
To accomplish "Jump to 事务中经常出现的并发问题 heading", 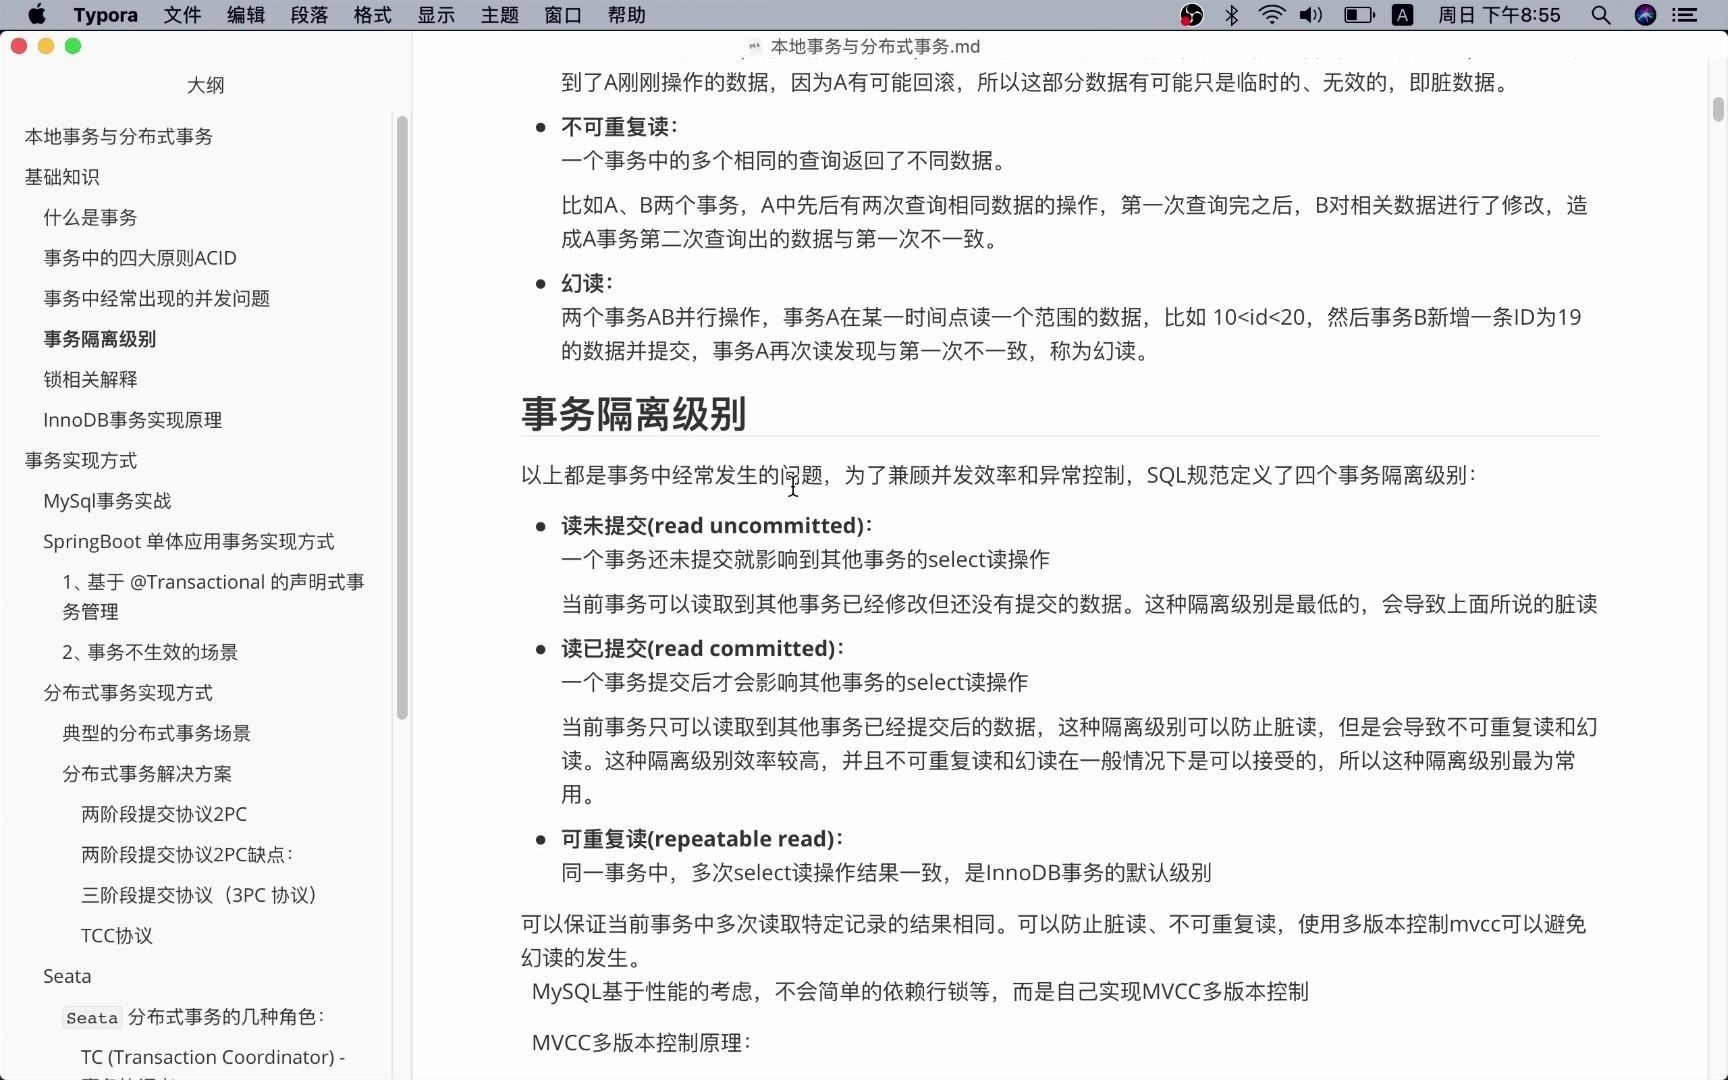I will 157,298.
